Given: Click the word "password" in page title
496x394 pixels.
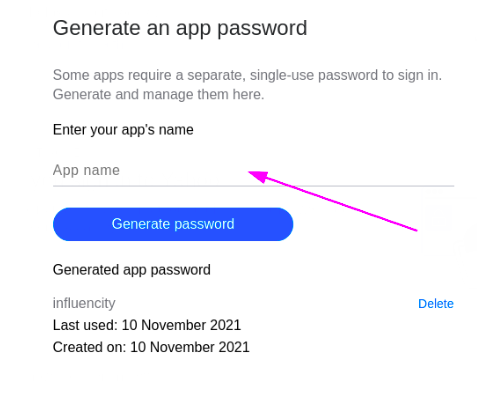Looking at the screenshot, I should (x=262, y=29).
